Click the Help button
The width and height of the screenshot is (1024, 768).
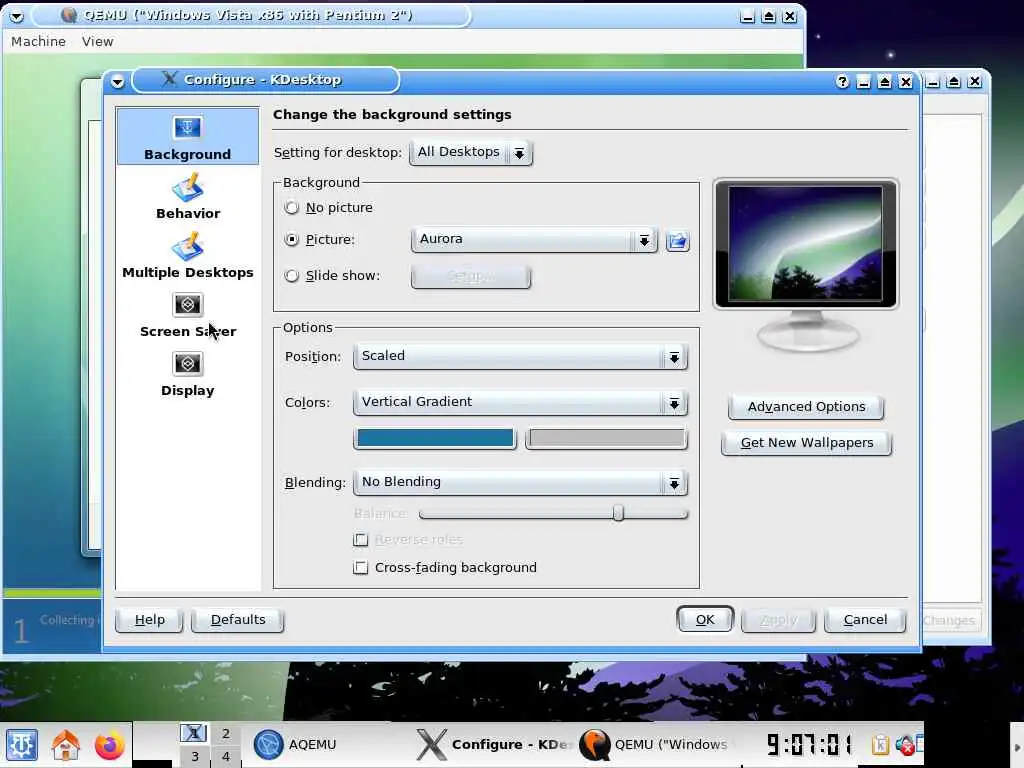pos(150,620)
